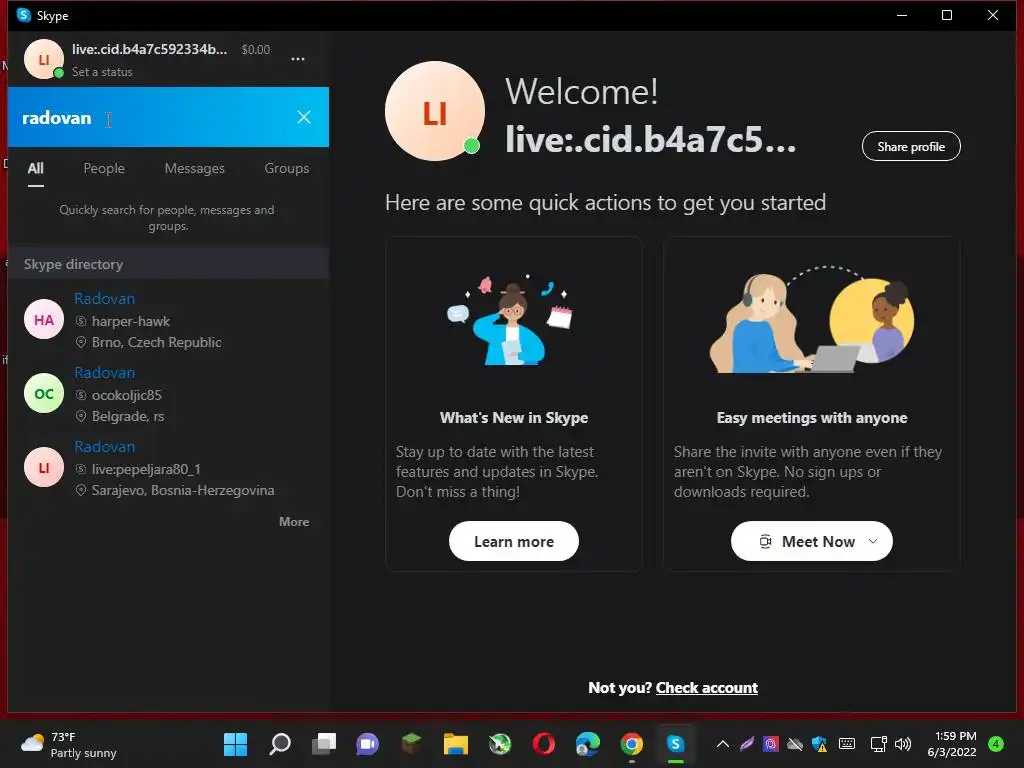The width and height of the screenshot is (1024, 768).
Task: Select the Radovan name above harper-hawk
Action: [104, 298]
